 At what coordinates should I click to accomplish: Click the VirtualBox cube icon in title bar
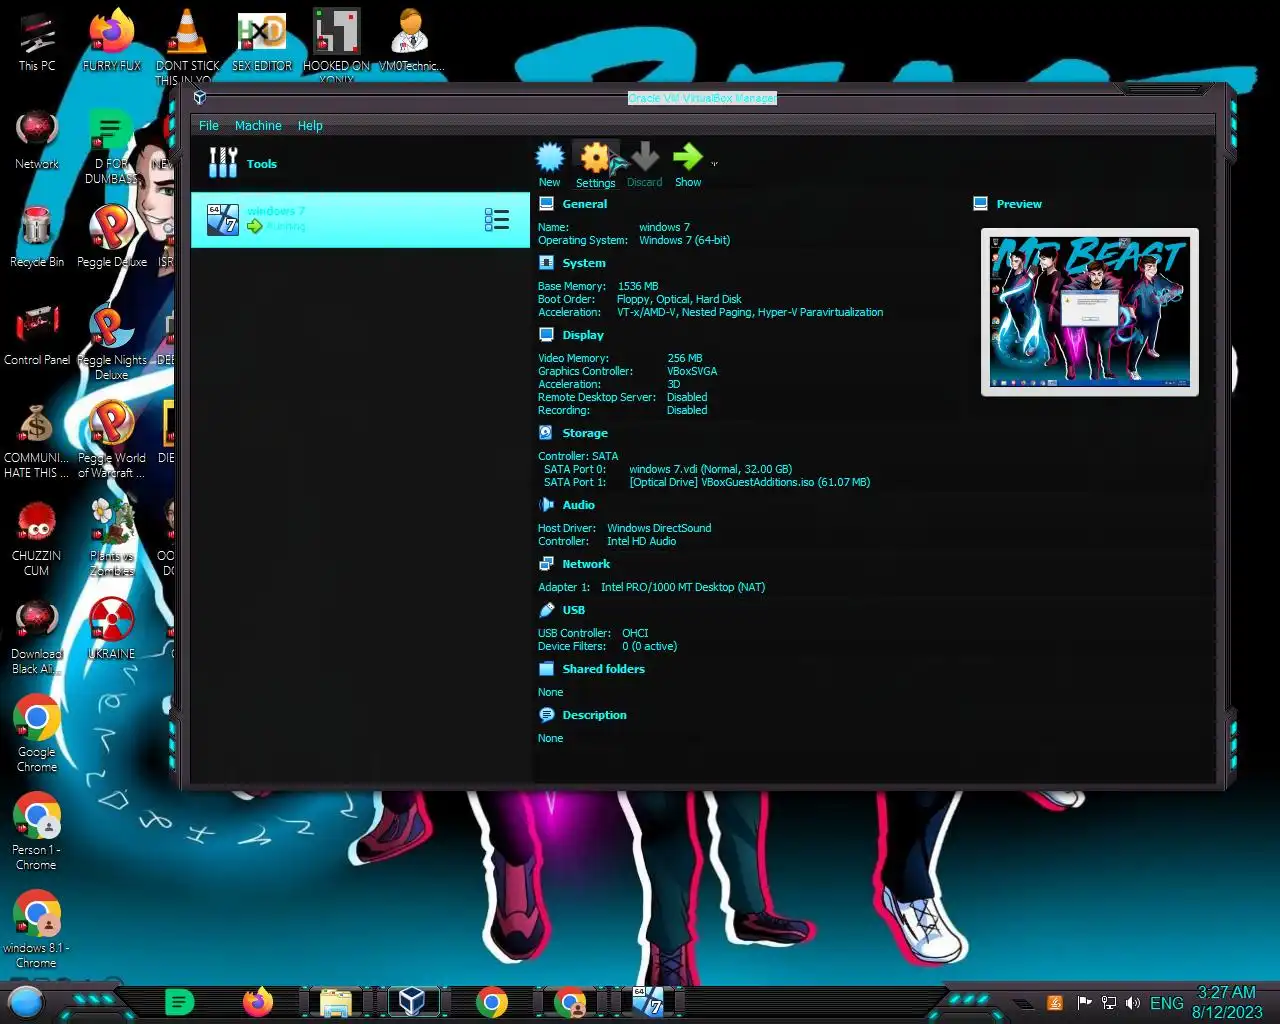(200, 97)
